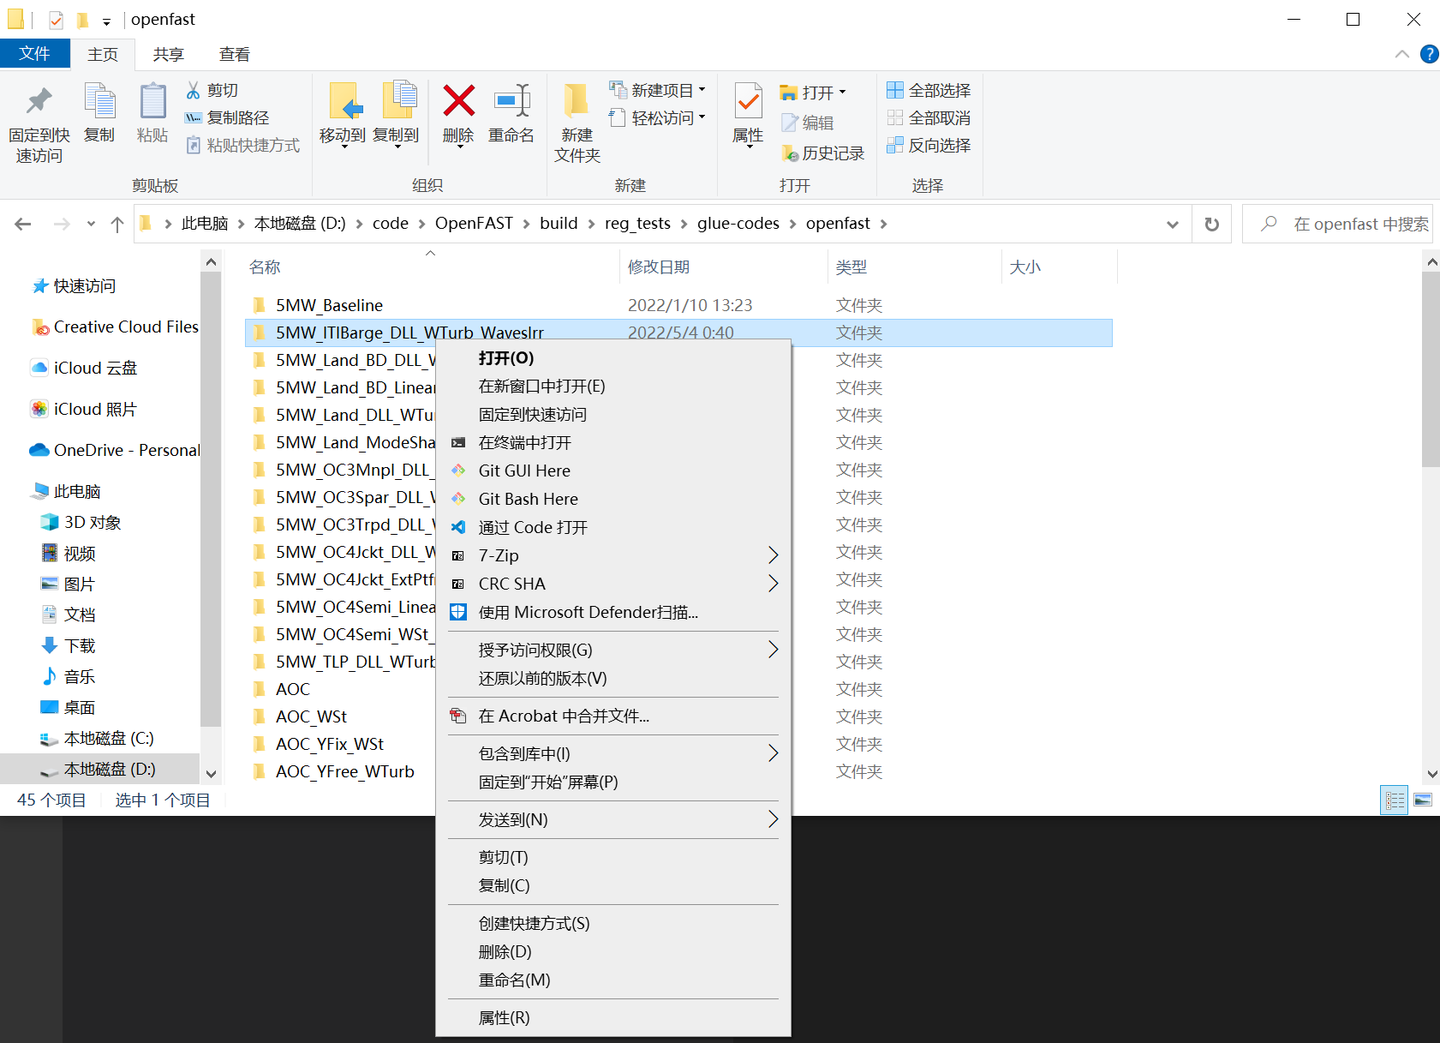1440x1043 pixels.
Task: Switch to the 查看 tab
Action: point(233,54)
